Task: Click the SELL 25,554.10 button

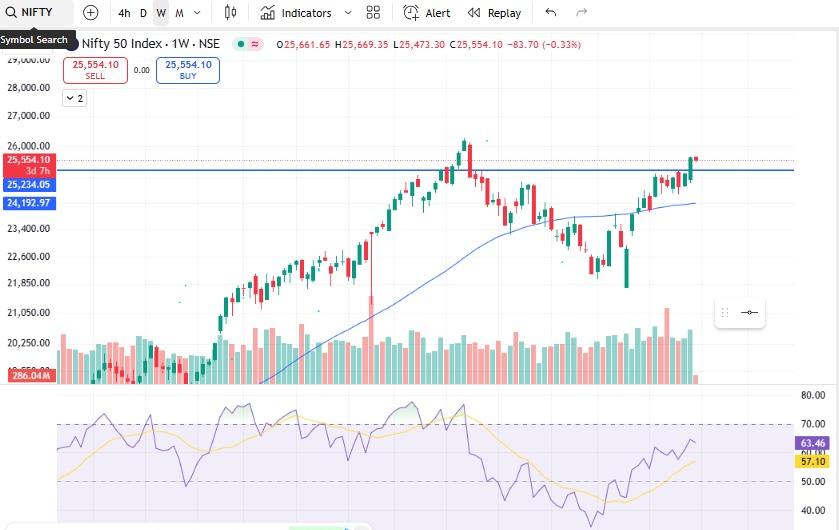Action: point(95,70)
